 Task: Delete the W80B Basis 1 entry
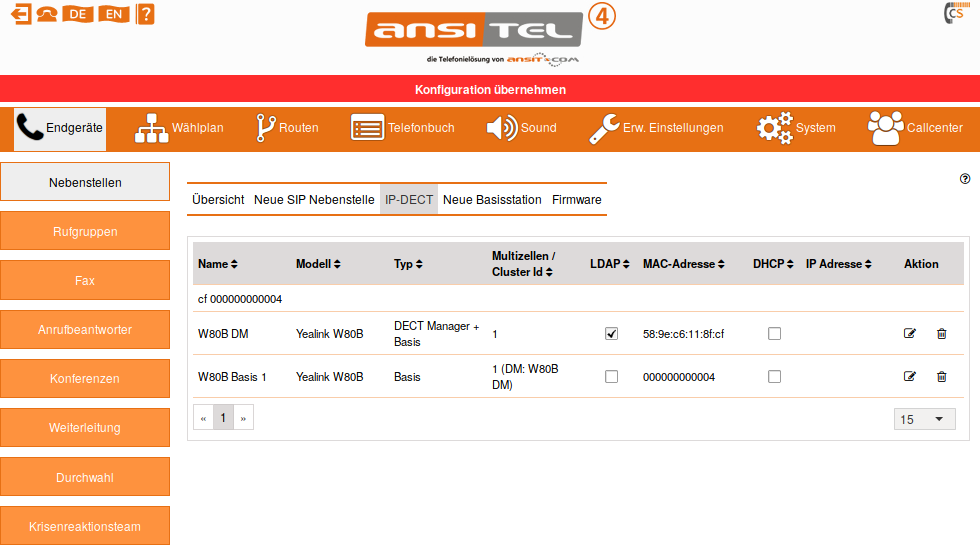941,377
